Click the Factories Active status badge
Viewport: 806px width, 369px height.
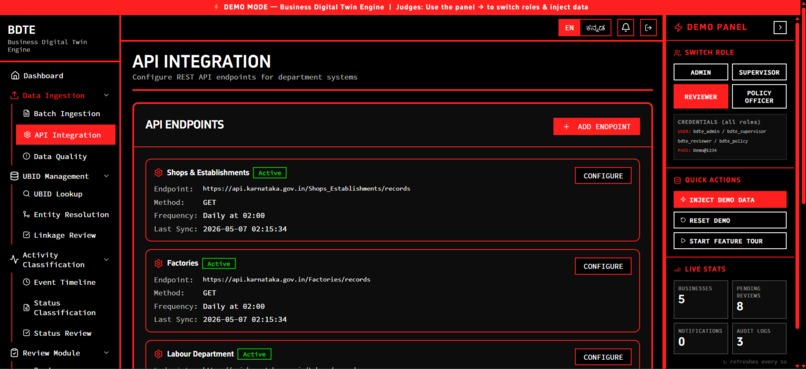click(x=218, y=264)
